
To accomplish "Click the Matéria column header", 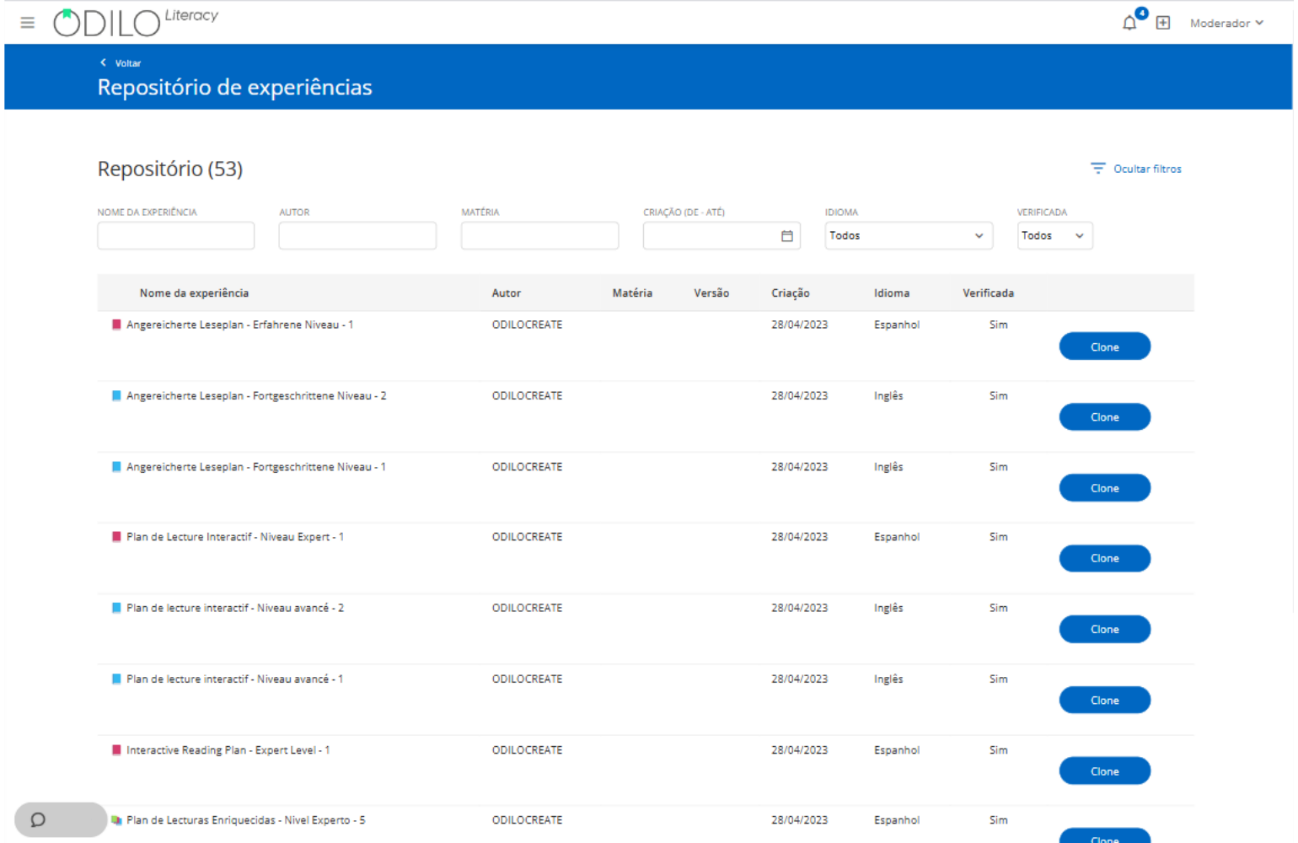I will tap(632, 293).
